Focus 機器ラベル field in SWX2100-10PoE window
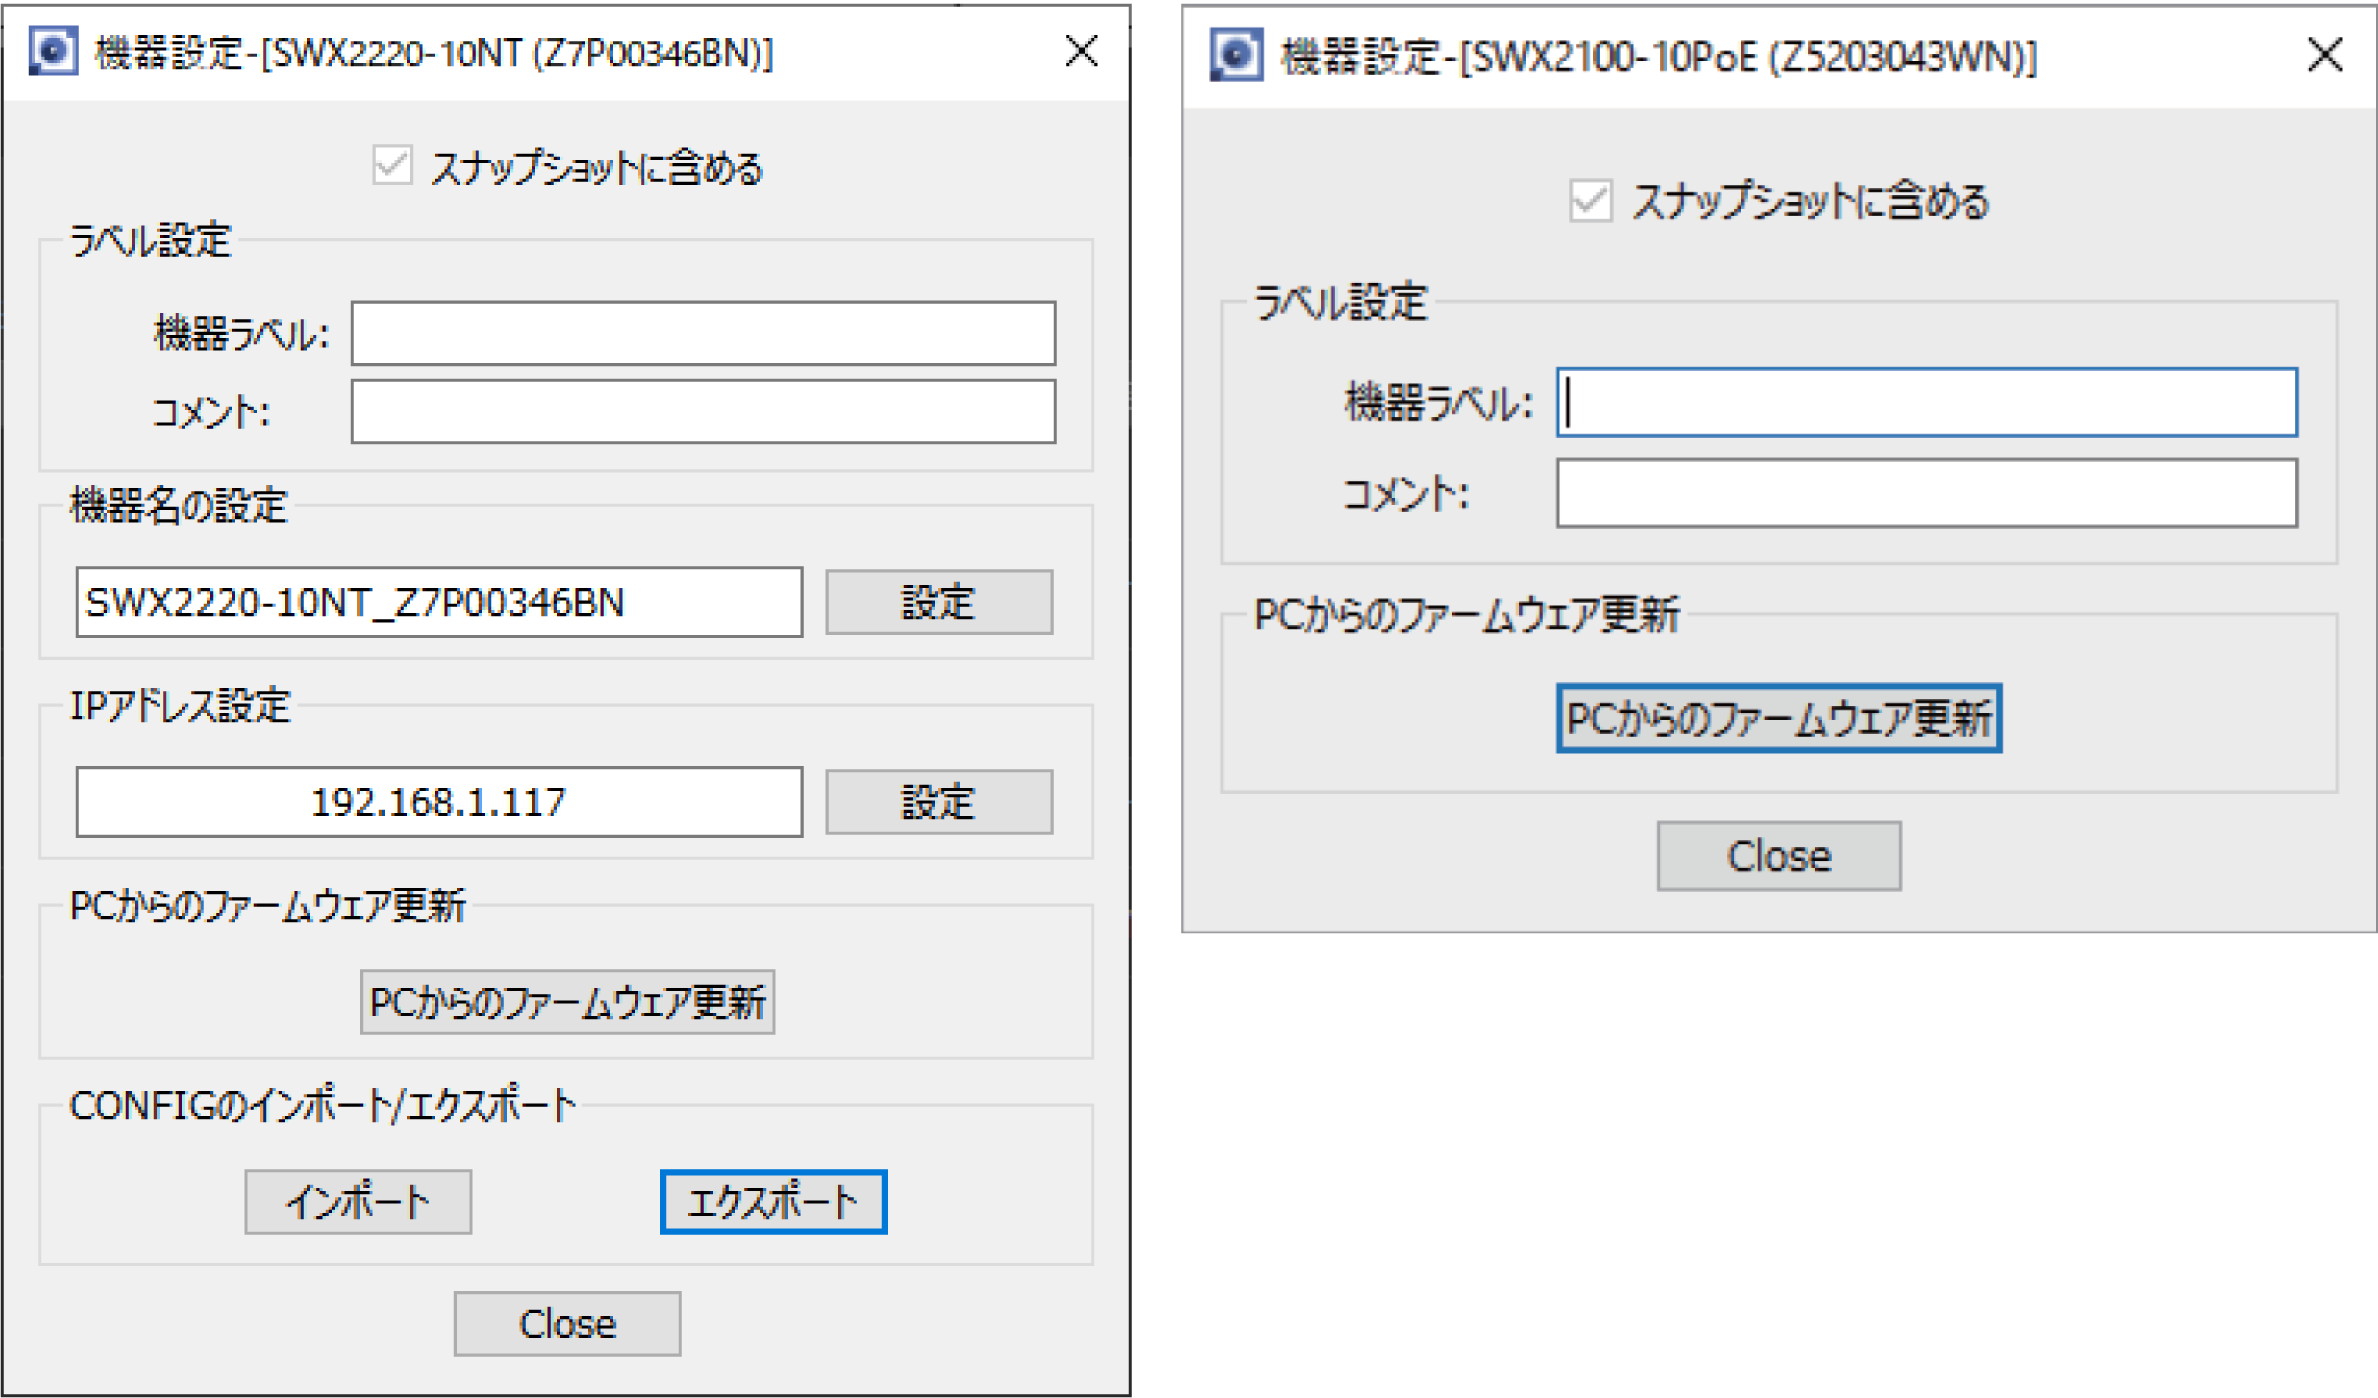The image size is (2378, 1398). (x=1926, y=402)
